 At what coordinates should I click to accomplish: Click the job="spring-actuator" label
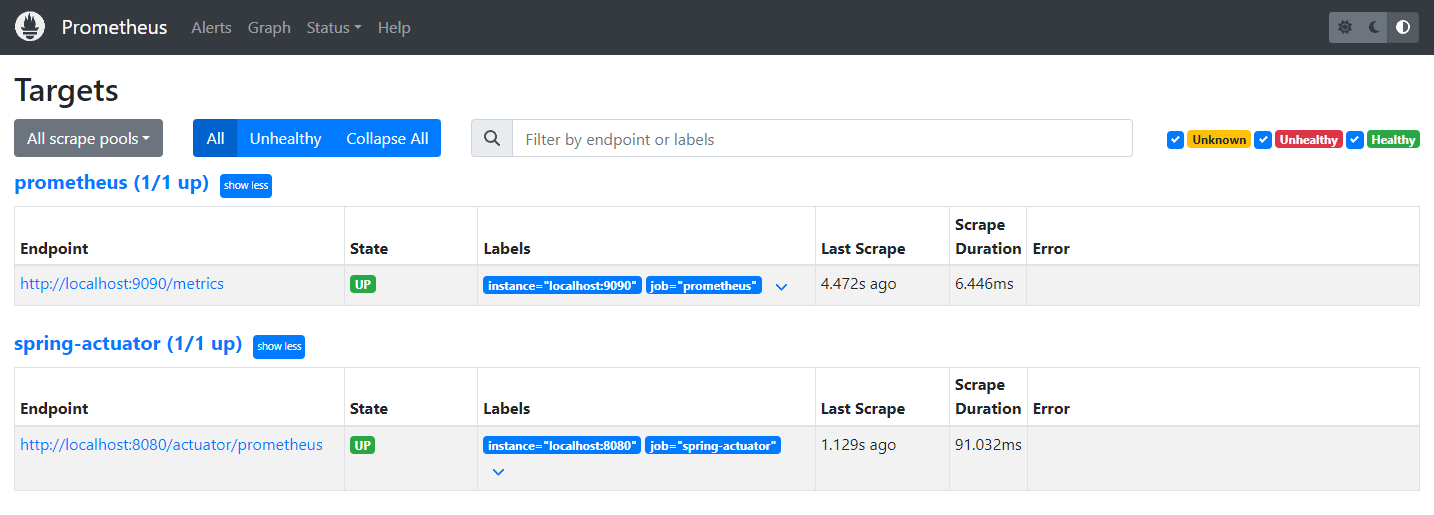pos(713,446)
